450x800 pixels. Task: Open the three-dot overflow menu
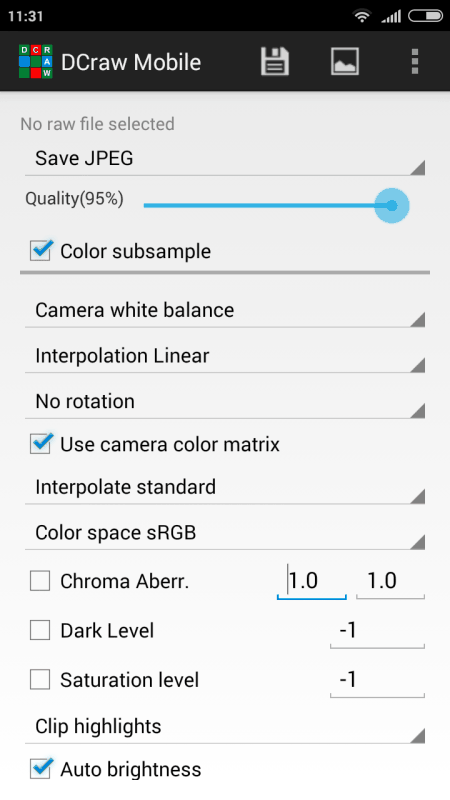tap(415, 62)
